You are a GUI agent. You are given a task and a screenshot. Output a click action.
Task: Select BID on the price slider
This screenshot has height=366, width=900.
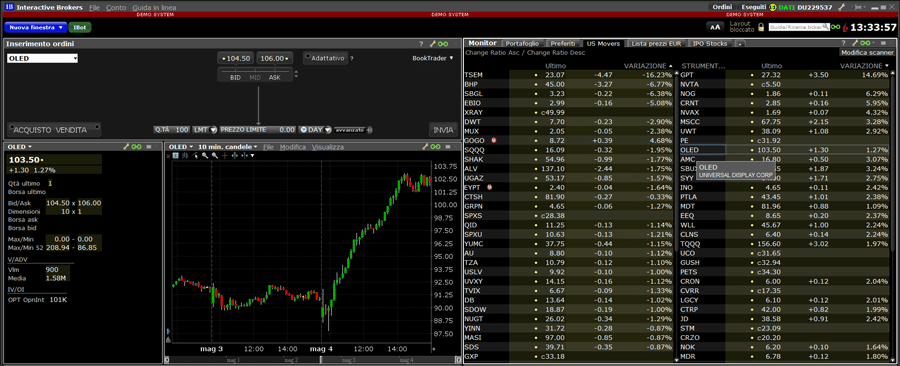(235, 77)
